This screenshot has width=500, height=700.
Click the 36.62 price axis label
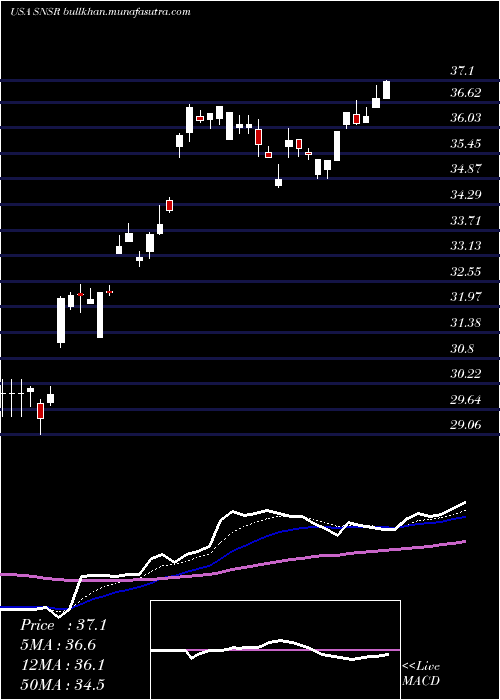tap(466, 93)
